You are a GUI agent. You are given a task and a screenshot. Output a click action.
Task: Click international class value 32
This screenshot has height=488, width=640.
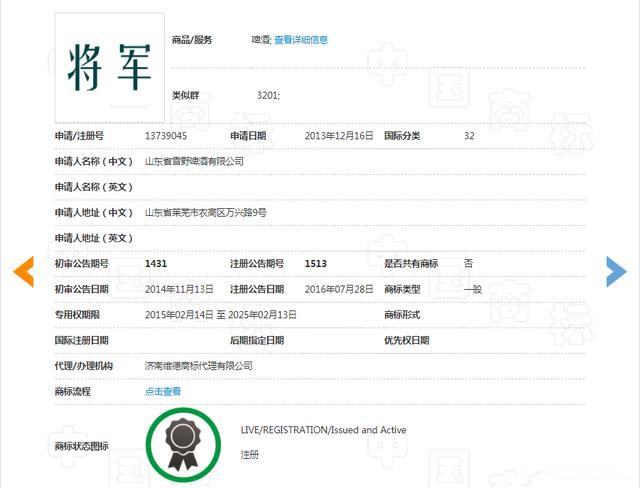(x=469, y=135)
